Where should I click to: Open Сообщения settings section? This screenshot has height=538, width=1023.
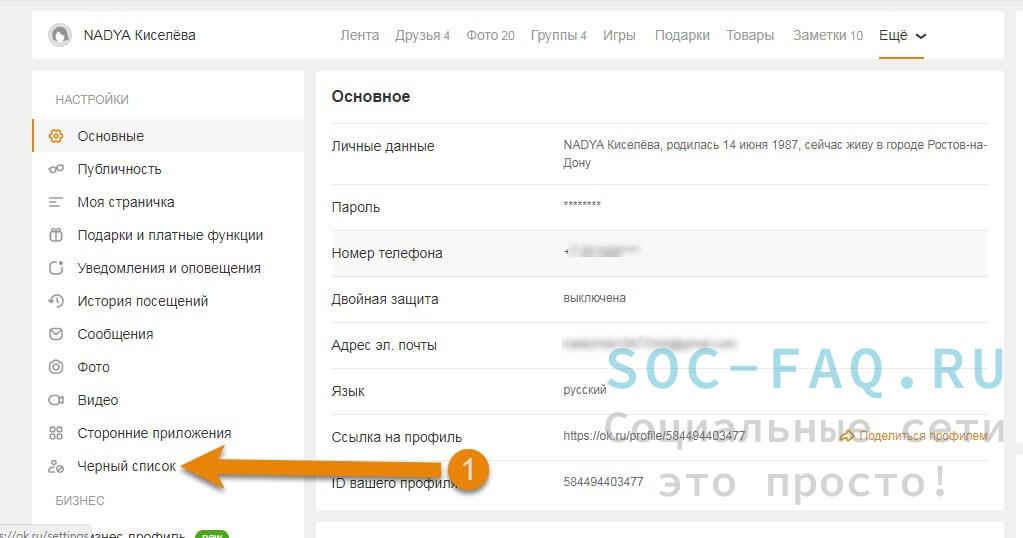point(168,334)
